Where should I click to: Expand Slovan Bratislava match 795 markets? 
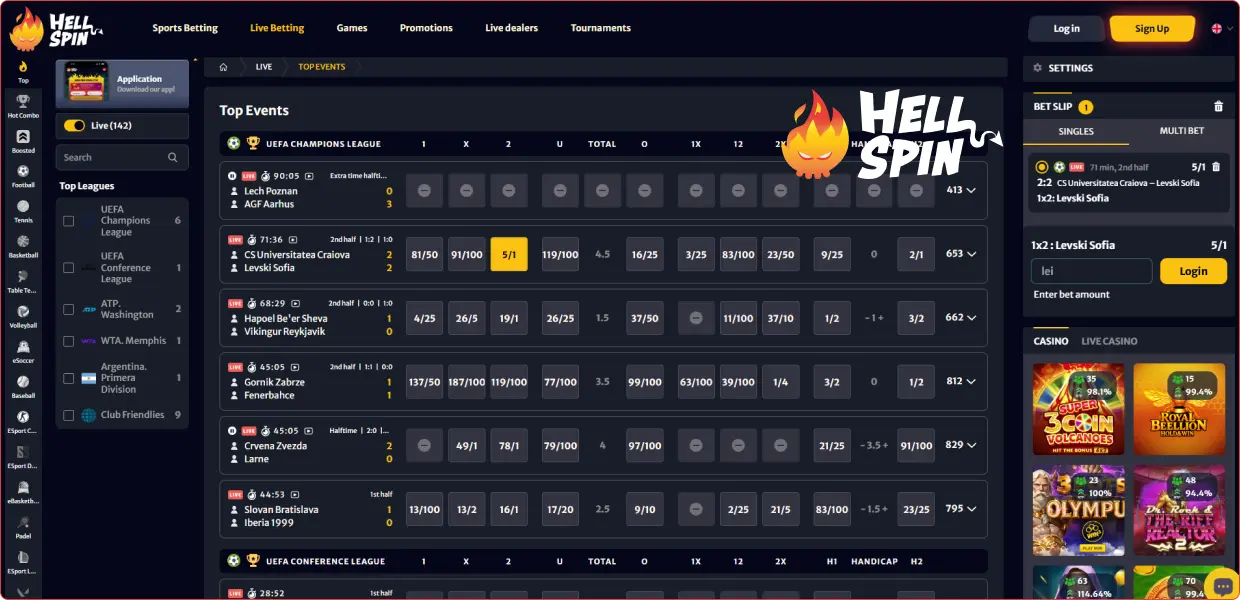960,509
